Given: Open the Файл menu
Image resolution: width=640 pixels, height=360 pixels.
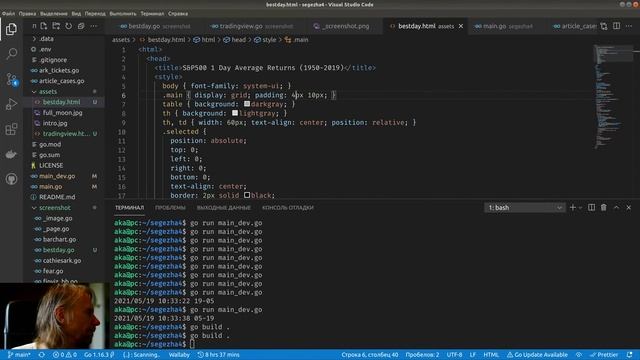Looking at the screenshot, I should click(x=8, y=13).
